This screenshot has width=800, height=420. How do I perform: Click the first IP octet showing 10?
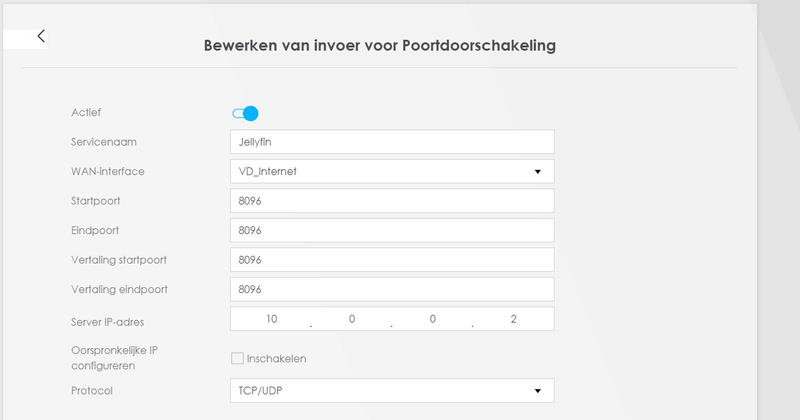[x=271, y=319]
